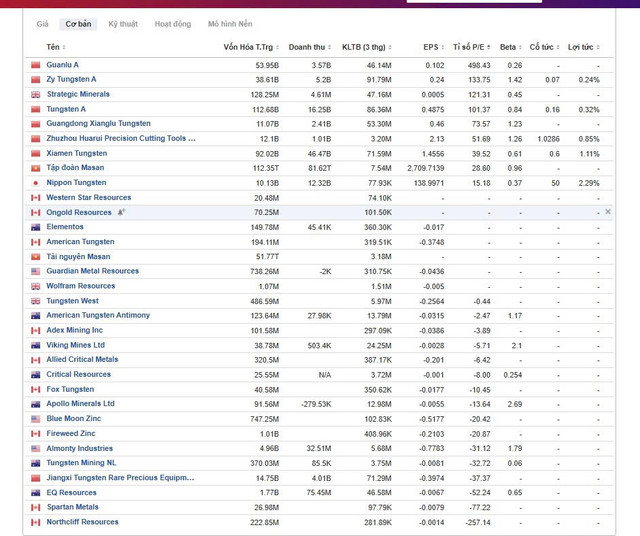This screenshot has width=640, height=536.
Task: Select the Giá tab
Action: [x=42, y=23]
